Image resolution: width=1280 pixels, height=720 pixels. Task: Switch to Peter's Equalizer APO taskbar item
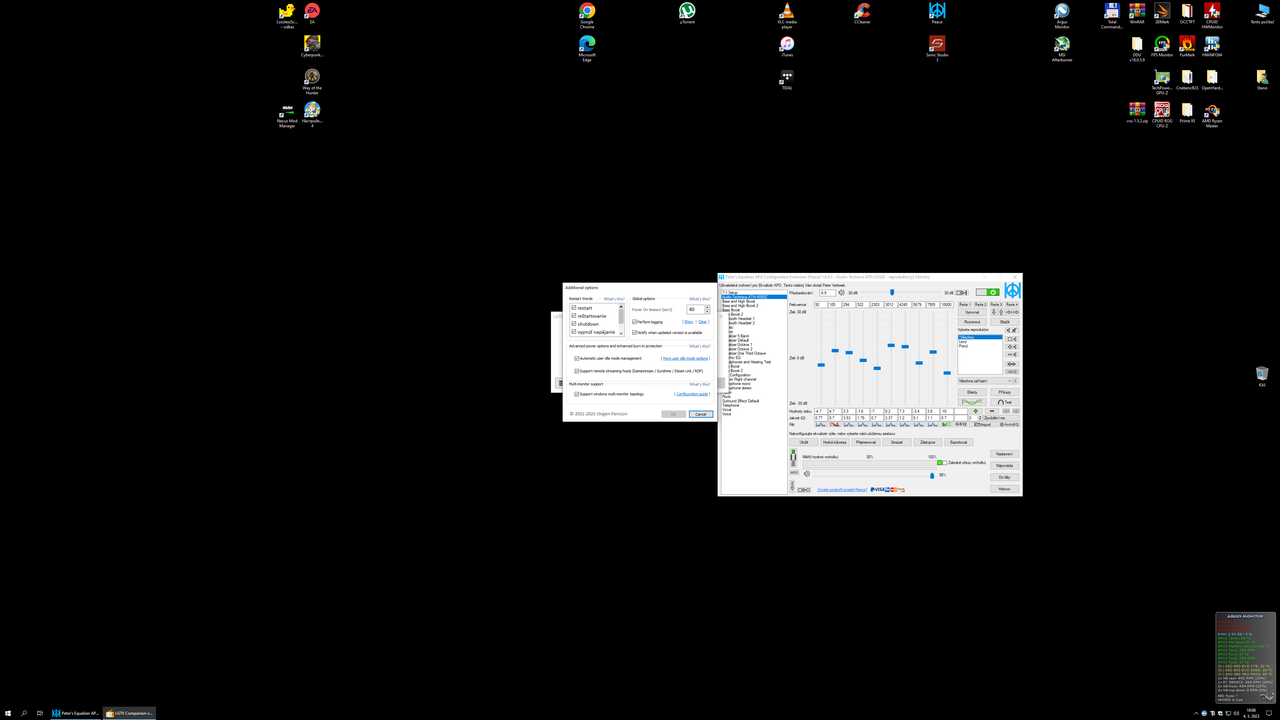(x=76, y=713)
